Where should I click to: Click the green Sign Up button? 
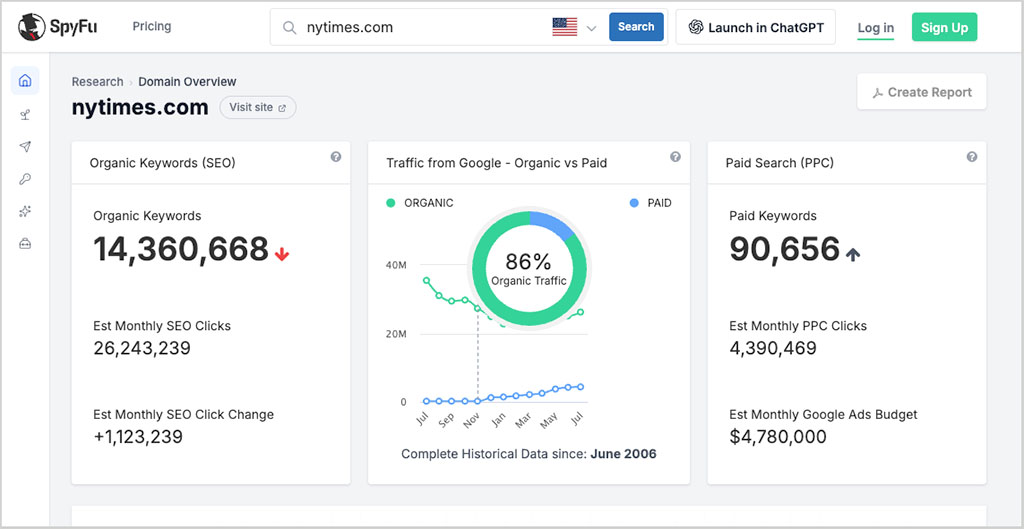tap(944, 27)
